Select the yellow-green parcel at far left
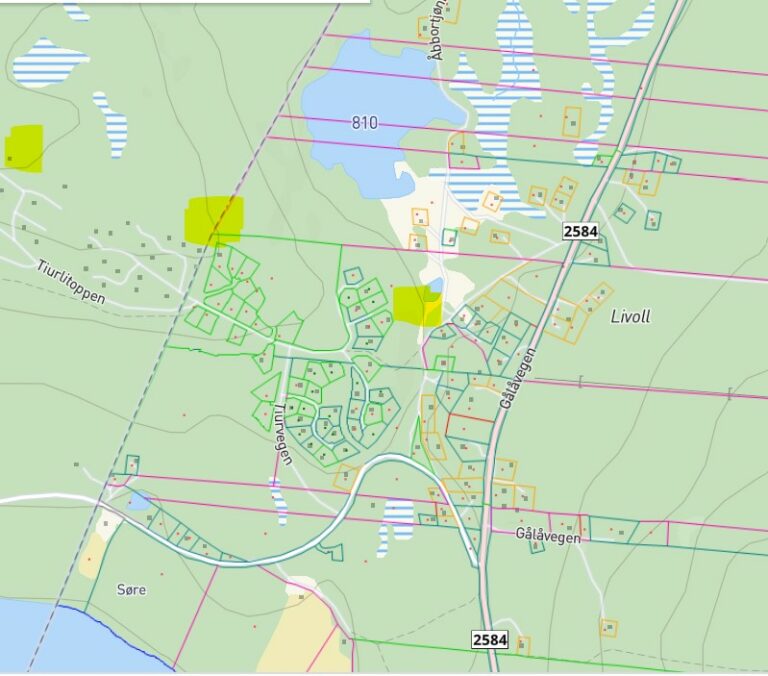 click(x=24, y=148)
